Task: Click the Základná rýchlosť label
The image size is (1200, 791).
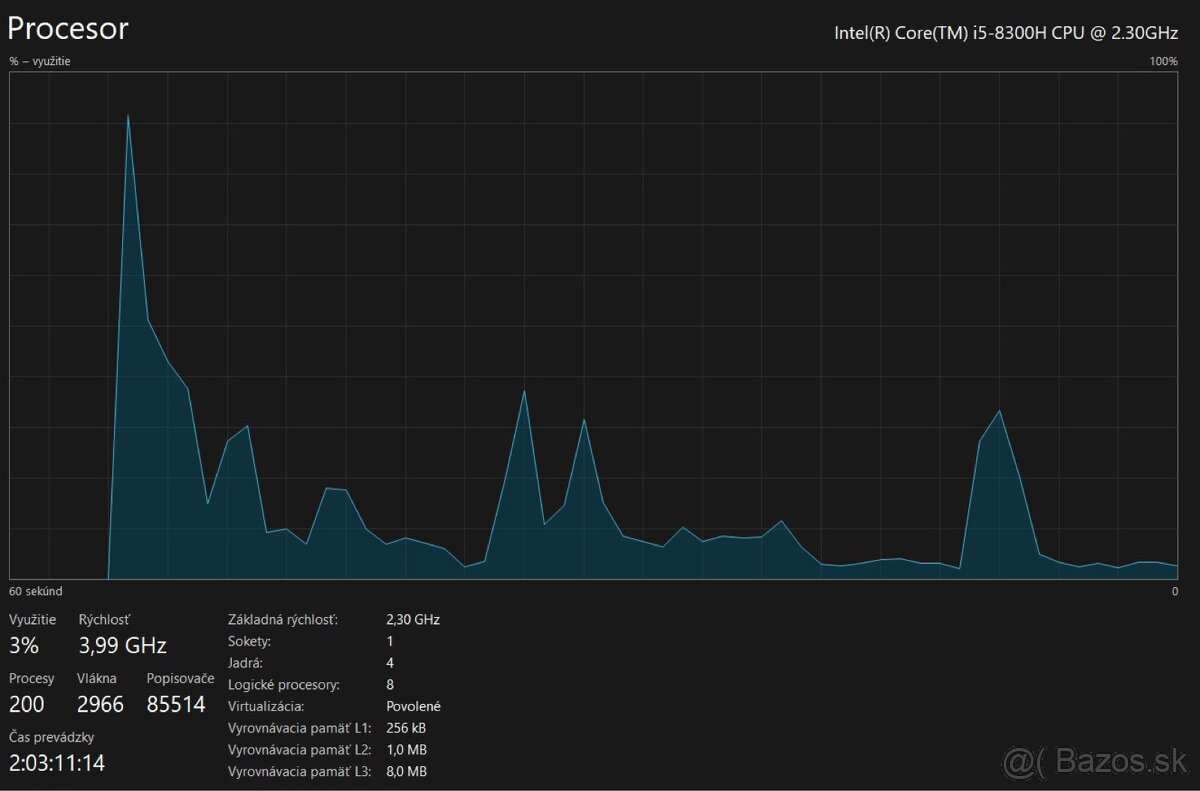Action: click(x=283, y=620)
